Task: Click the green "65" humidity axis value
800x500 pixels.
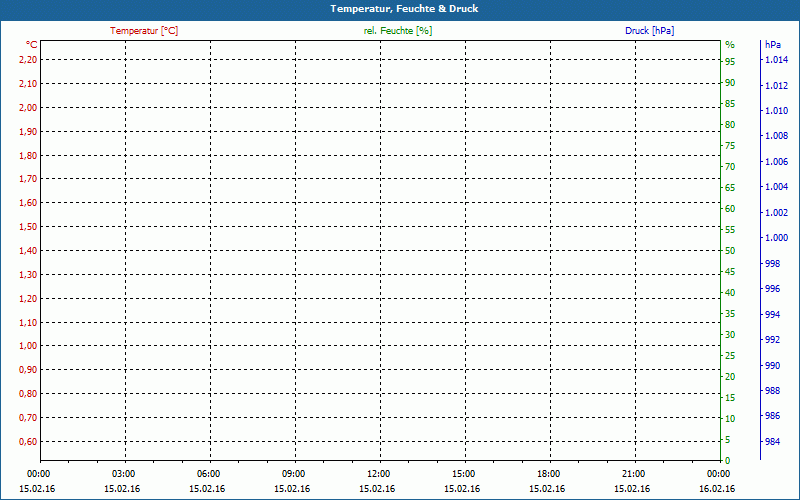Action: point(730,188)
